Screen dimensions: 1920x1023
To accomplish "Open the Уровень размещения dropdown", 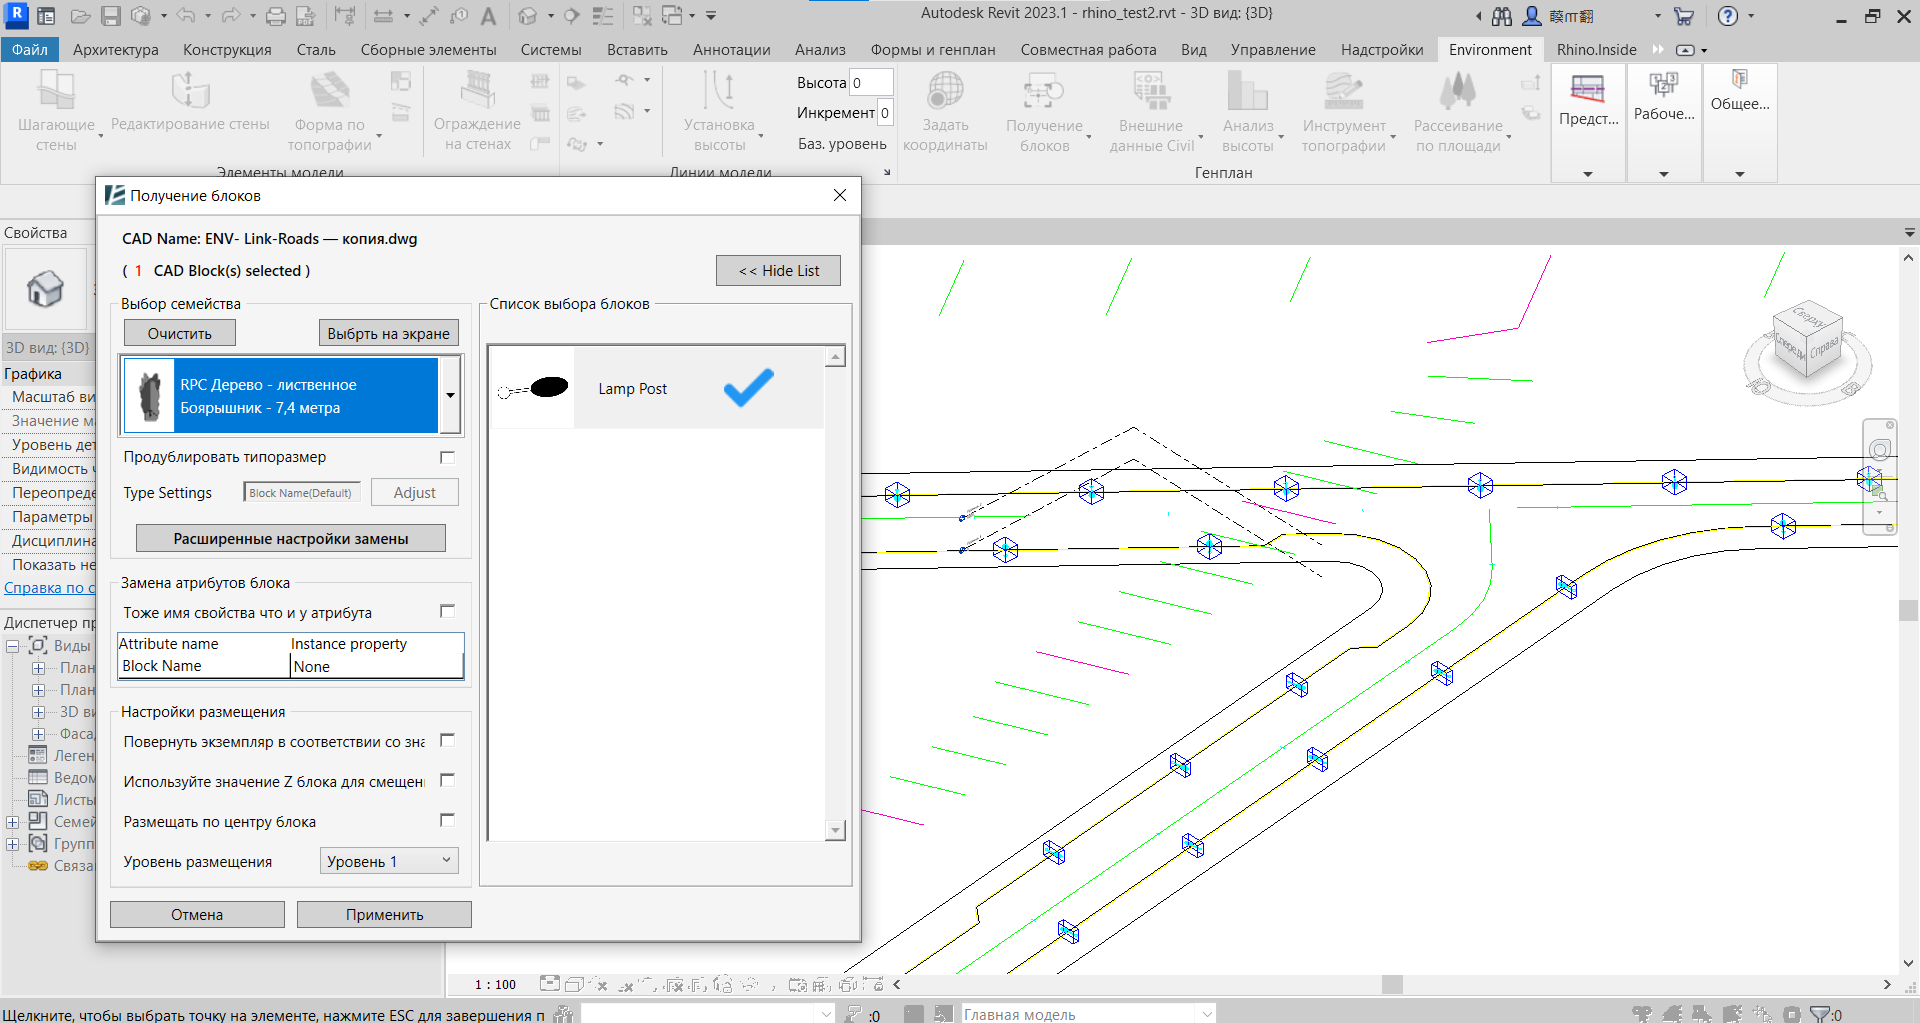I will pos(388,860).
